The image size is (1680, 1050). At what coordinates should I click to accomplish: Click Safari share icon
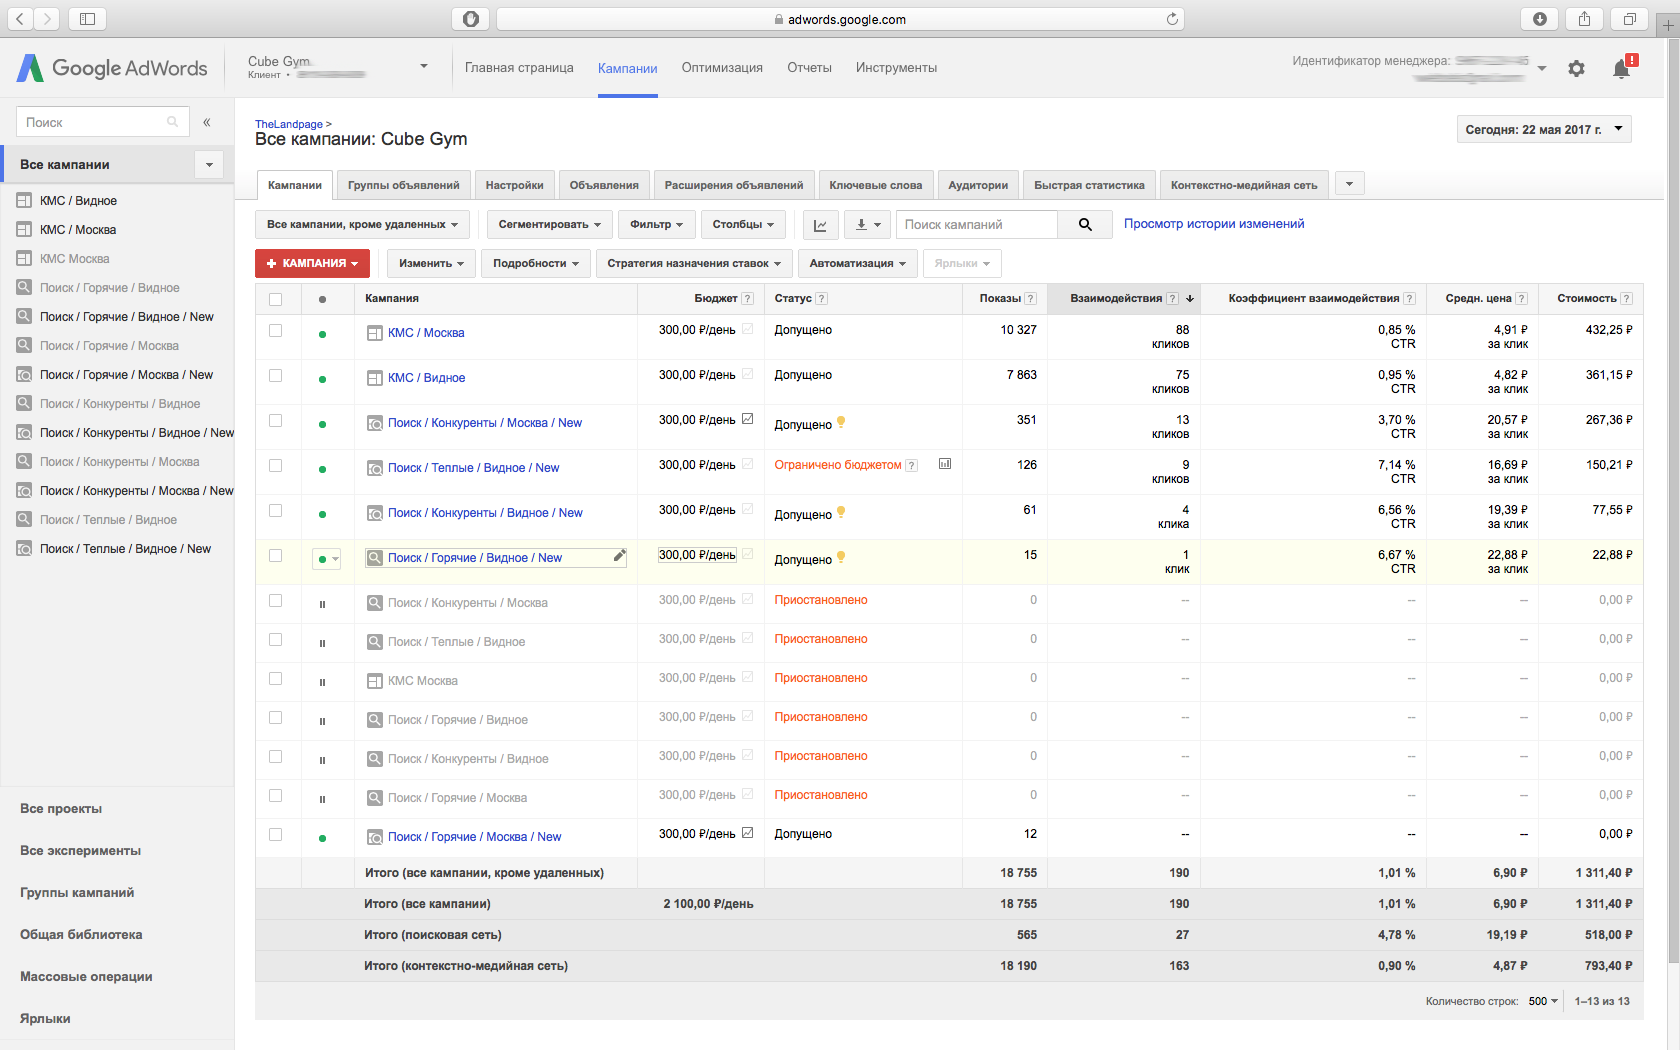pyautogui.click(x=1584, y=19)
